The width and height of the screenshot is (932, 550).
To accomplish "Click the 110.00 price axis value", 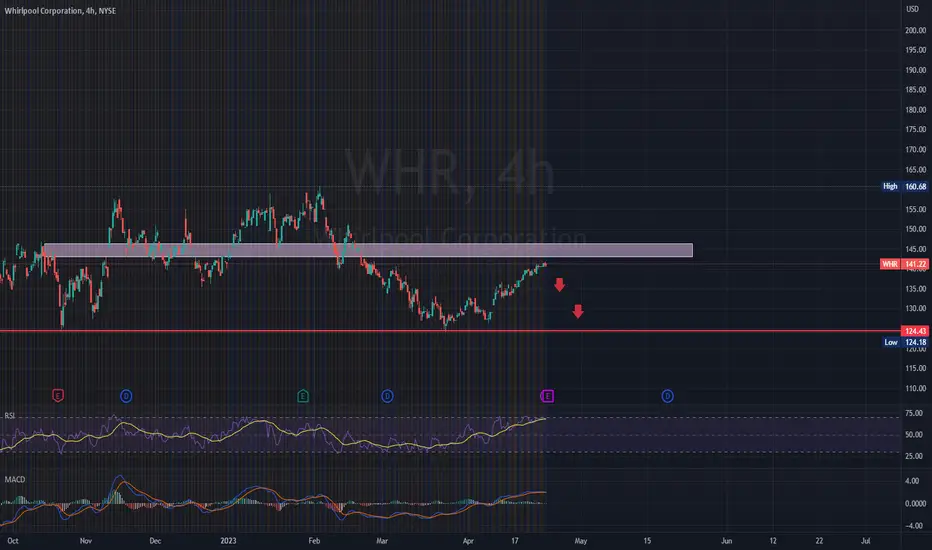I will (915, 388).
